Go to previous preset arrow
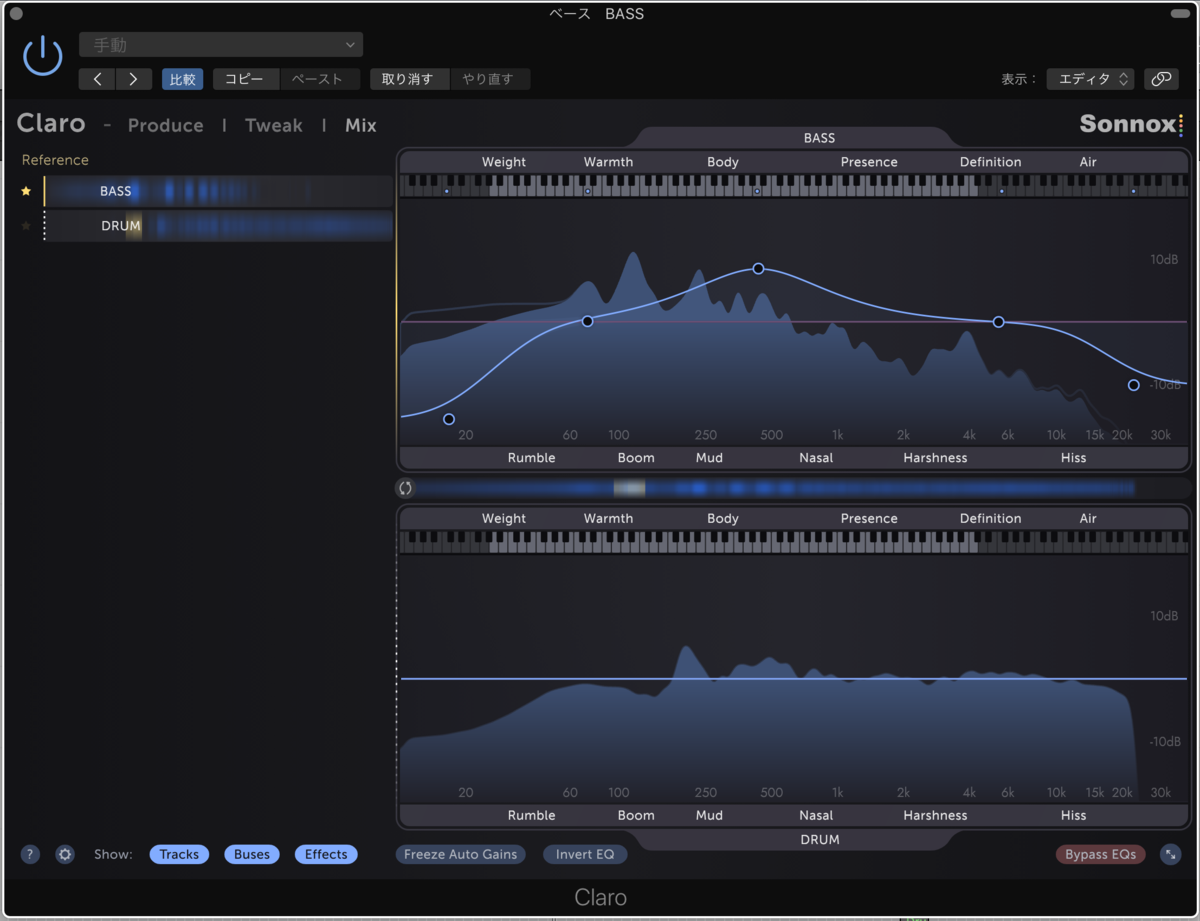Viewport: 1200px width, 921px height. click(97, 79)
